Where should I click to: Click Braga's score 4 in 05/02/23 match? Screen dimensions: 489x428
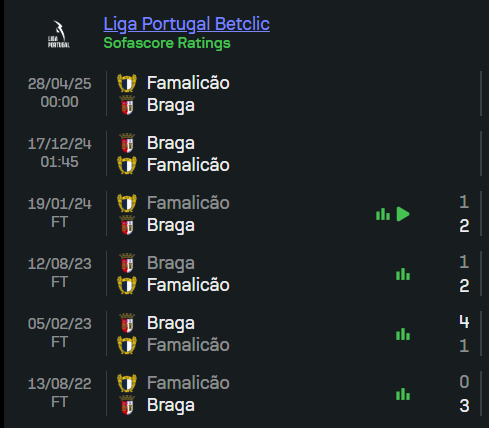(464, 322)
